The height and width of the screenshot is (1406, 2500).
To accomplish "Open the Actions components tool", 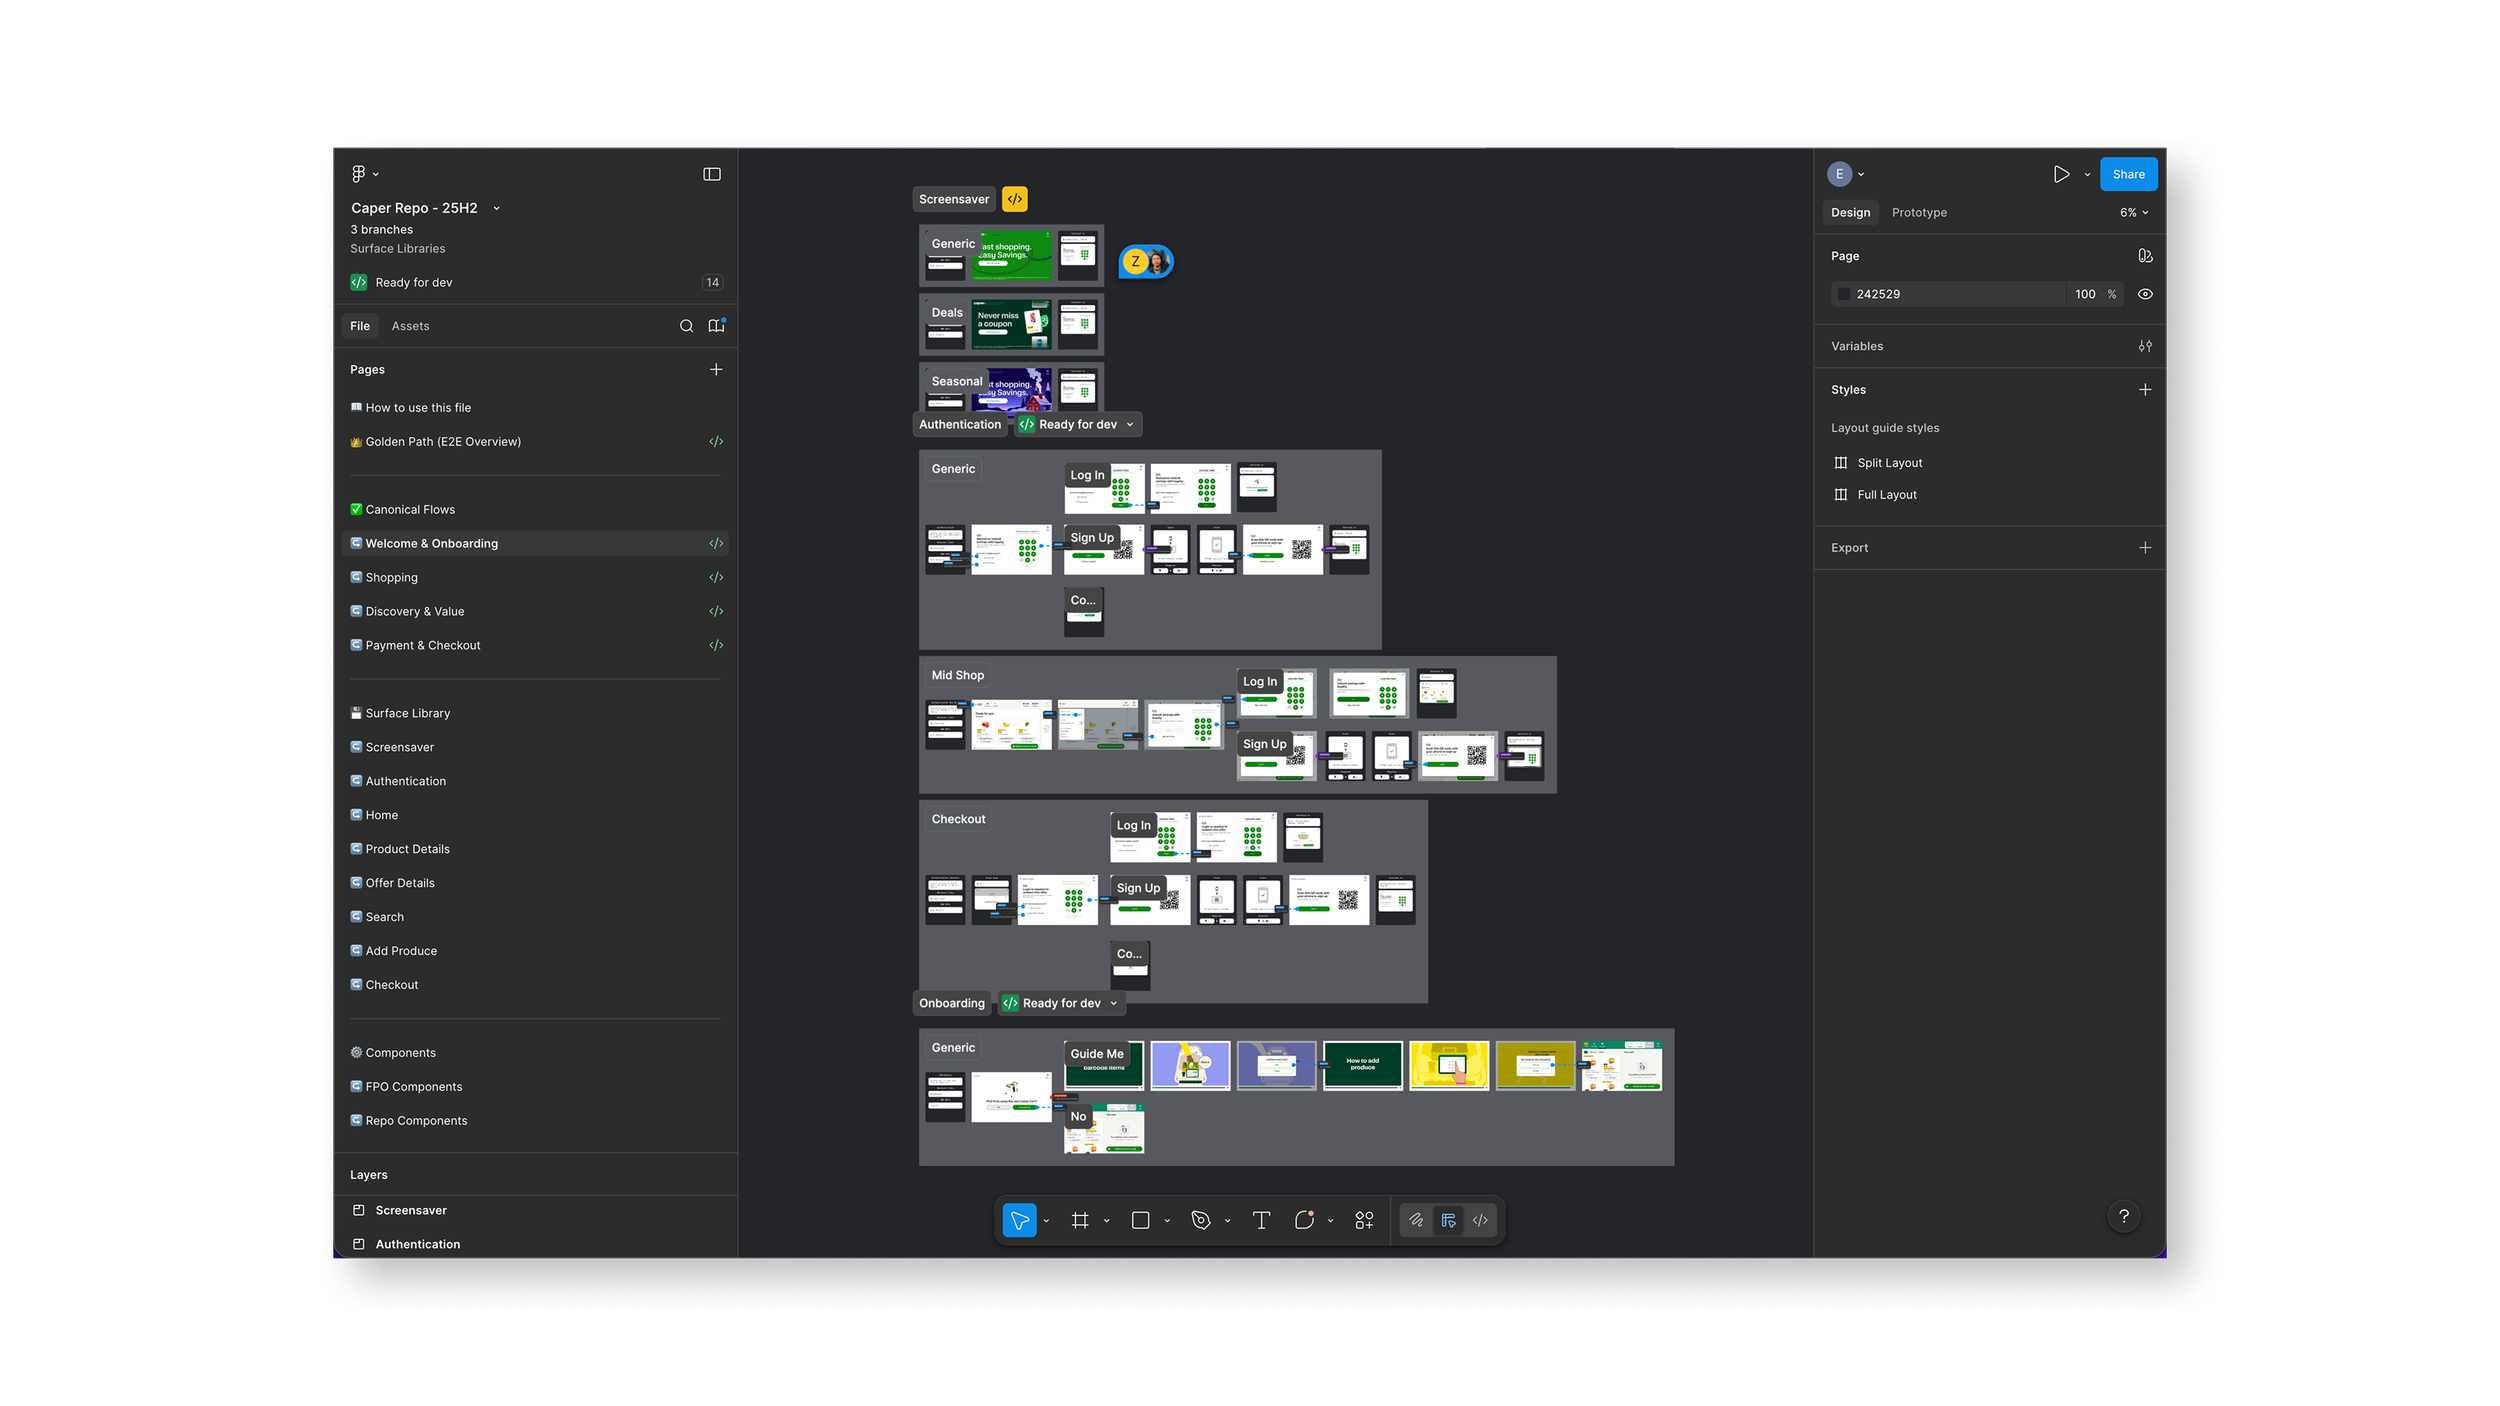I will click(x=1364, y=1220).
